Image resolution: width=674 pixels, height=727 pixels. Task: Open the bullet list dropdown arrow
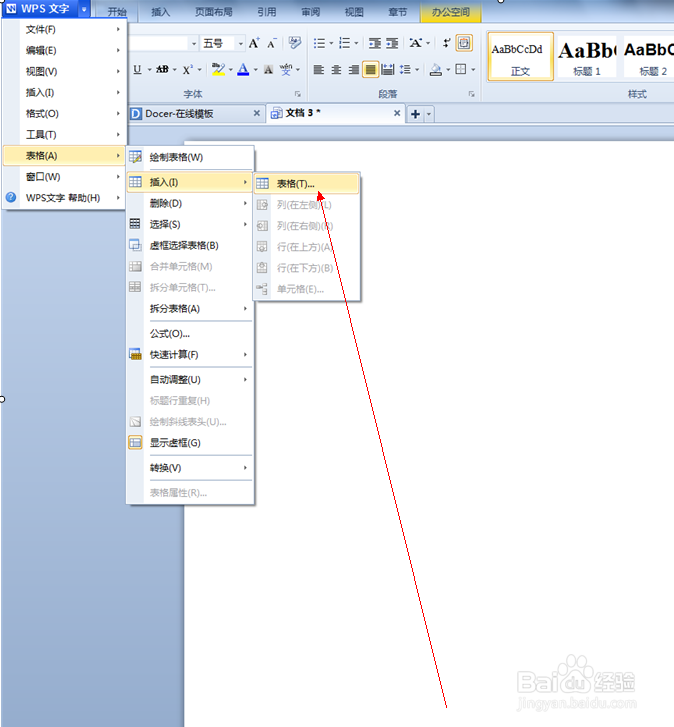click(331, 43)
